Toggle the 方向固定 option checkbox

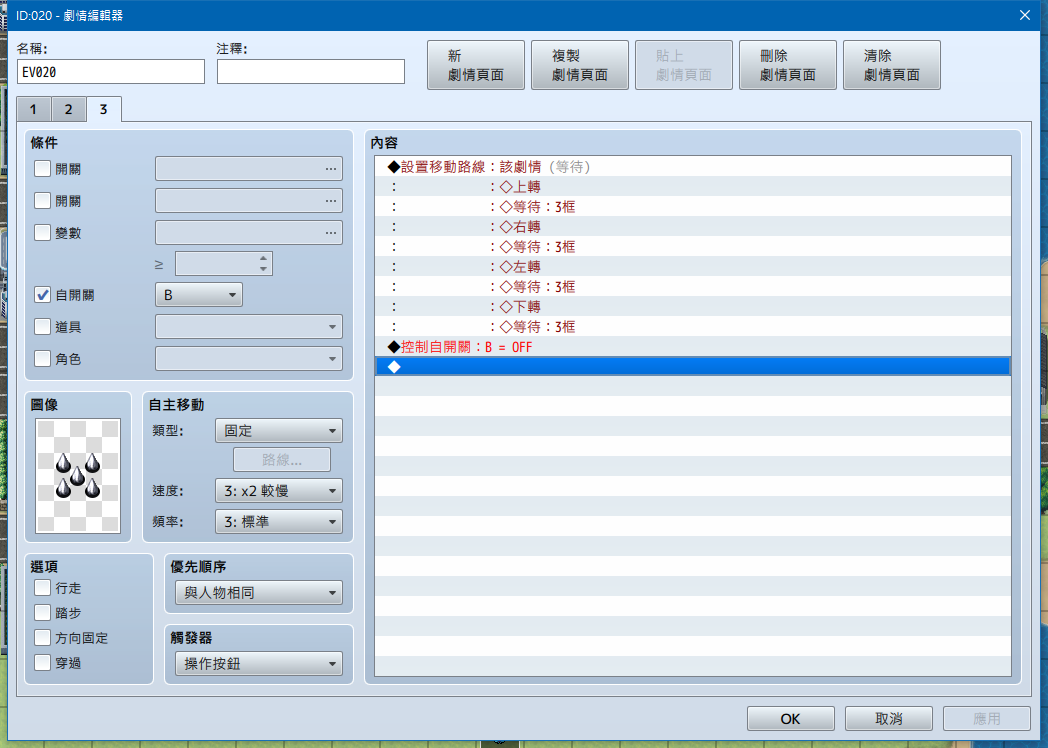pos(42,638)
